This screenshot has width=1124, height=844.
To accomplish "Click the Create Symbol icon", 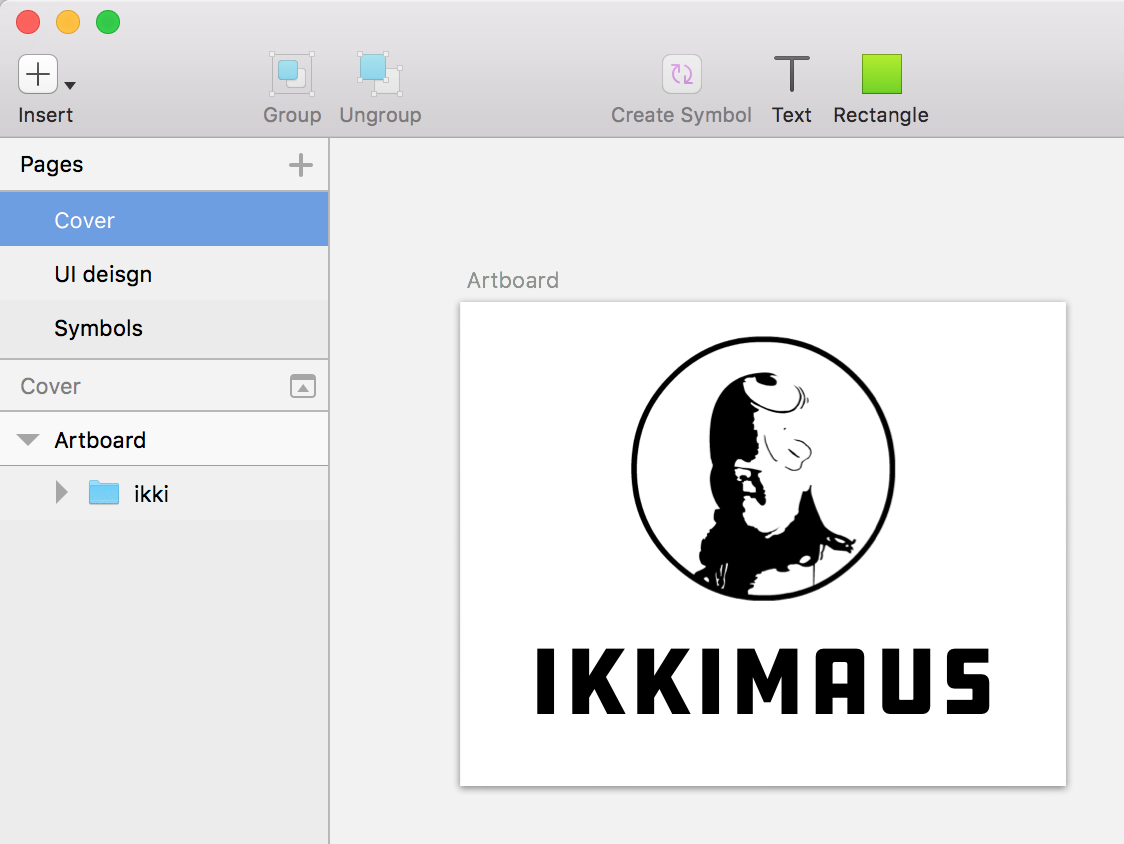I will pyautogui.click(x=682, y=74).
